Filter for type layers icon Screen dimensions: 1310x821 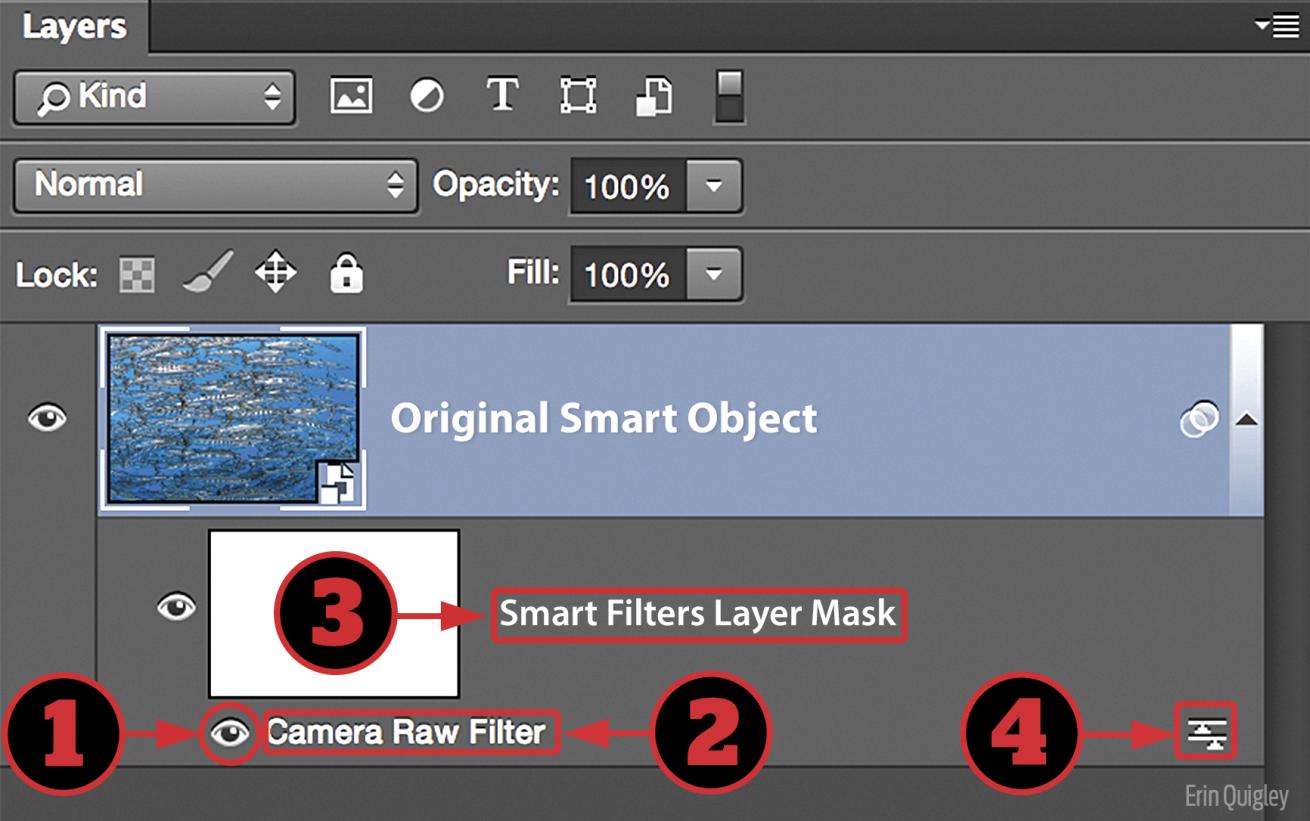pos(502,97)
